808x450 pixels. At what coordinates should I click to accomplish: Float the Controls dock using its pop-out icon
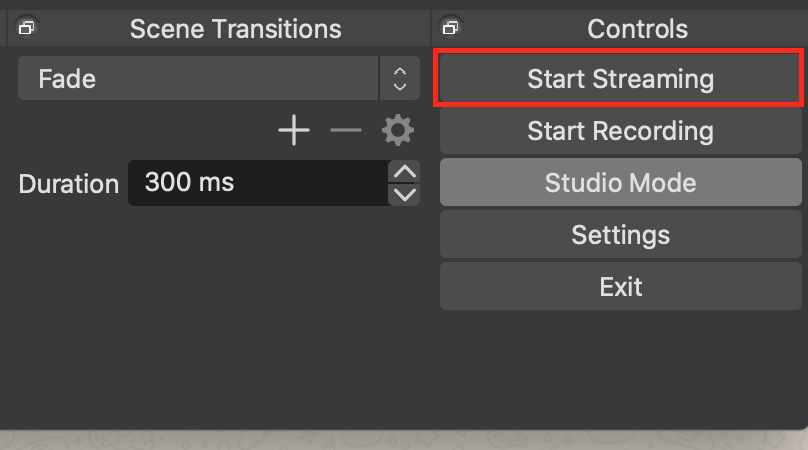tap(450, 27)
